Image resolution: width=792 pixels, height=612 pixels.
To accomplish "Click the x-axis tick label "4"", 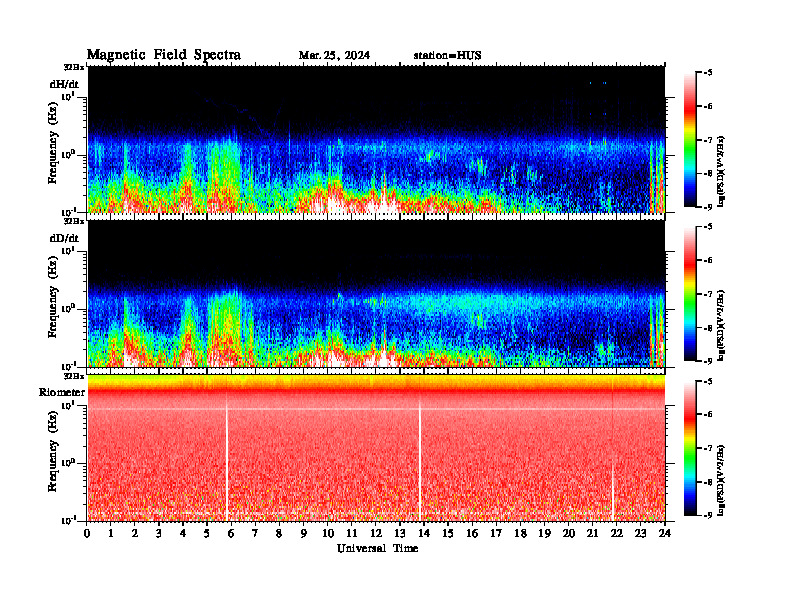I will point(183,533).
